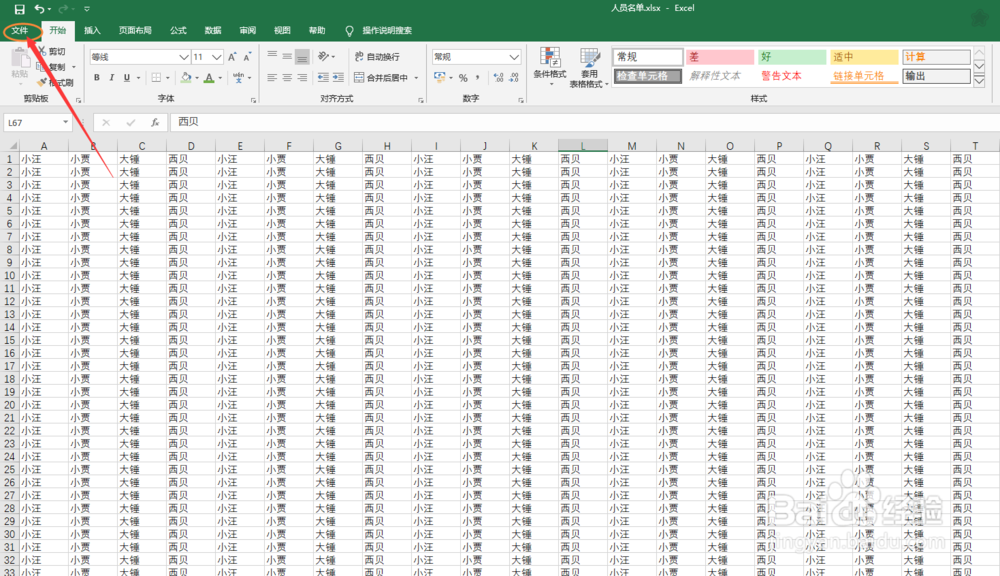Apply the 检查单元格 cell style
This screenshot has height=576, width=1000.
tap(647, 76)
